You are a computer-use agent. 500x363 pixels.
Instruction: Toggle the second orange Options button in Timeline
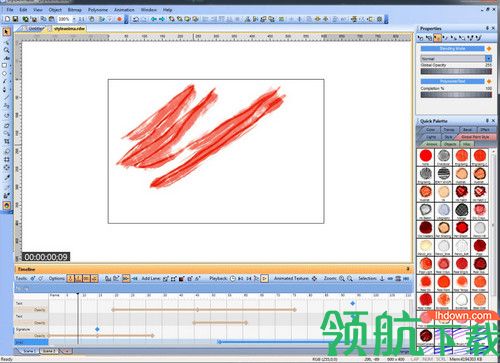coord(78,278)
